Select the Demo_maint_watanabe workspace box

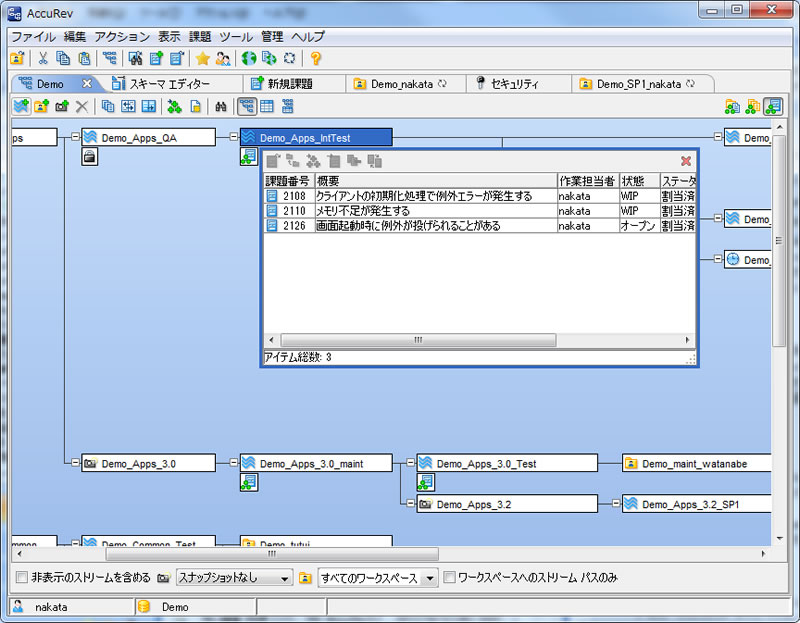(x=696, y=463)
